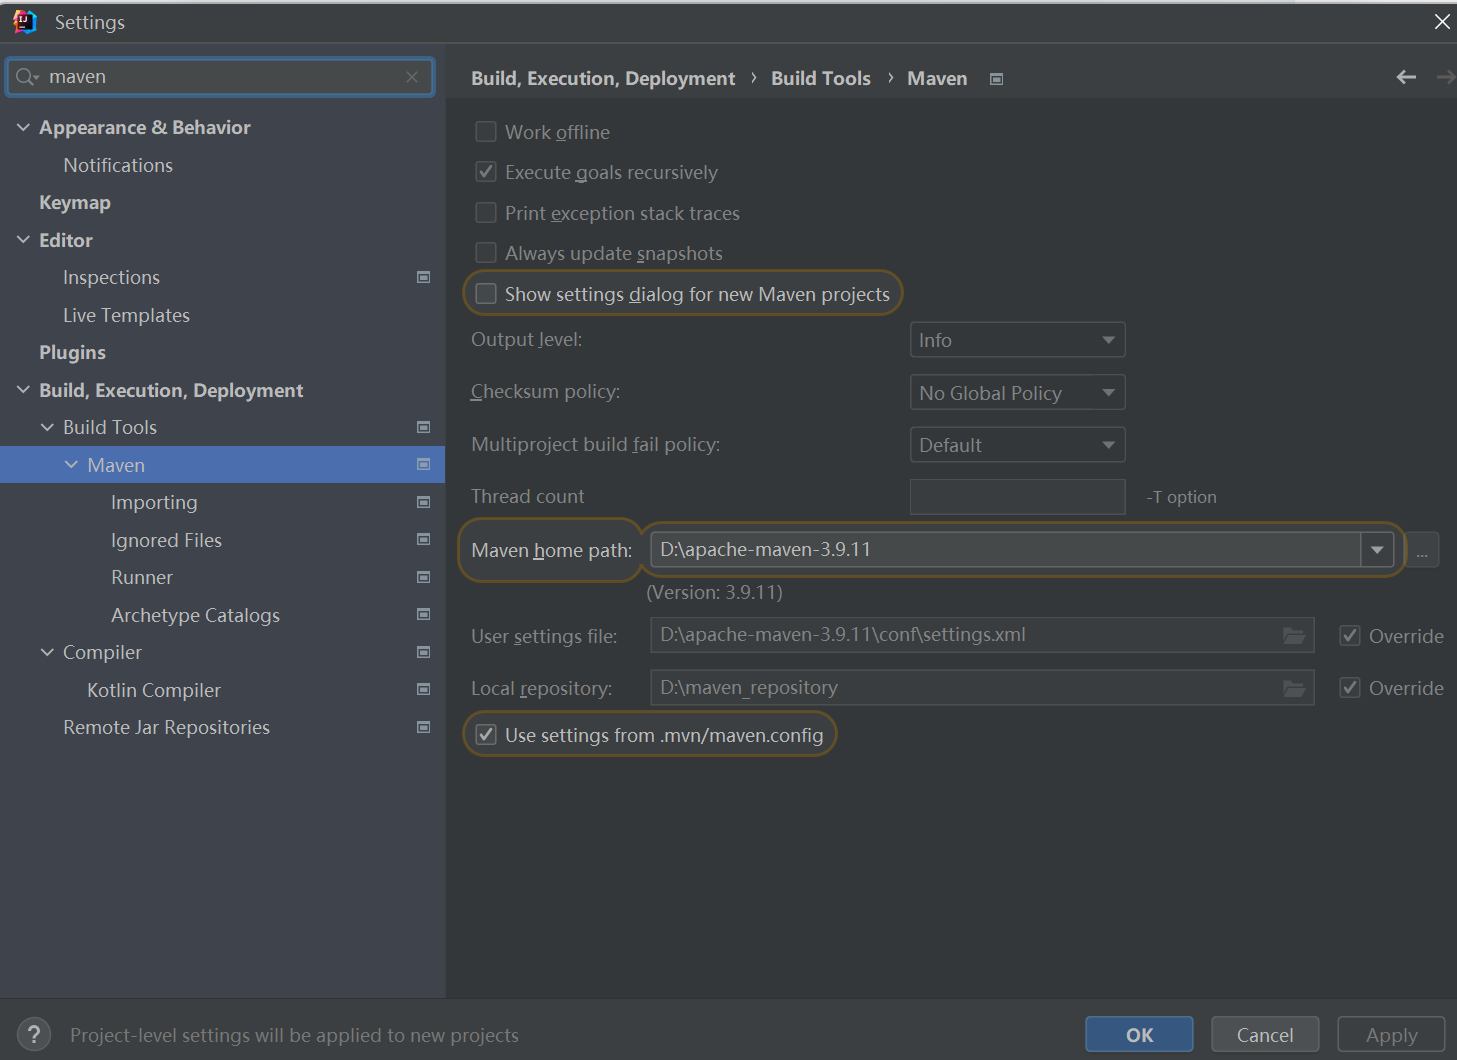1457x1060 pixels.
Task: Open Live Templates settings
Action: [x=126, y=315]
